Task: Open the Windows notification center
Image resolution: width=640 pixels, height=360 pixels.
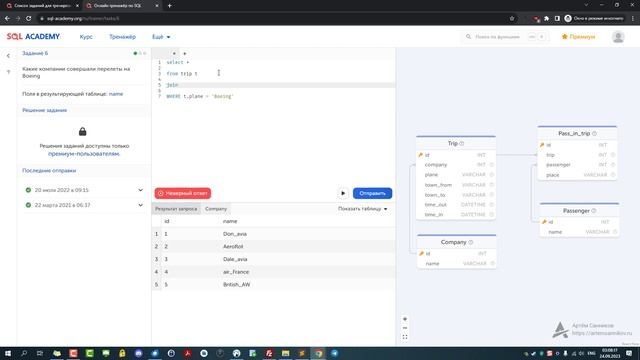Action: pyautogui.click(x=629, y=353)
